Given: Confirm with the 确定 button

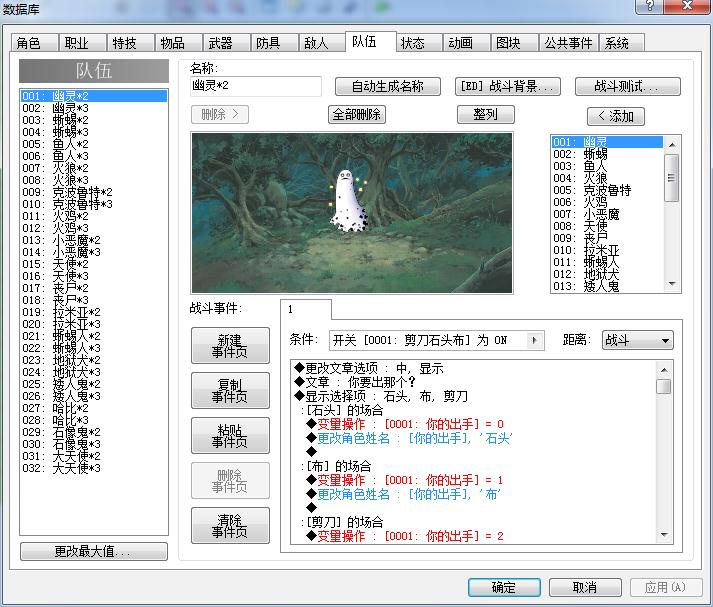Looking at the screenshot, I should [504, 587].
